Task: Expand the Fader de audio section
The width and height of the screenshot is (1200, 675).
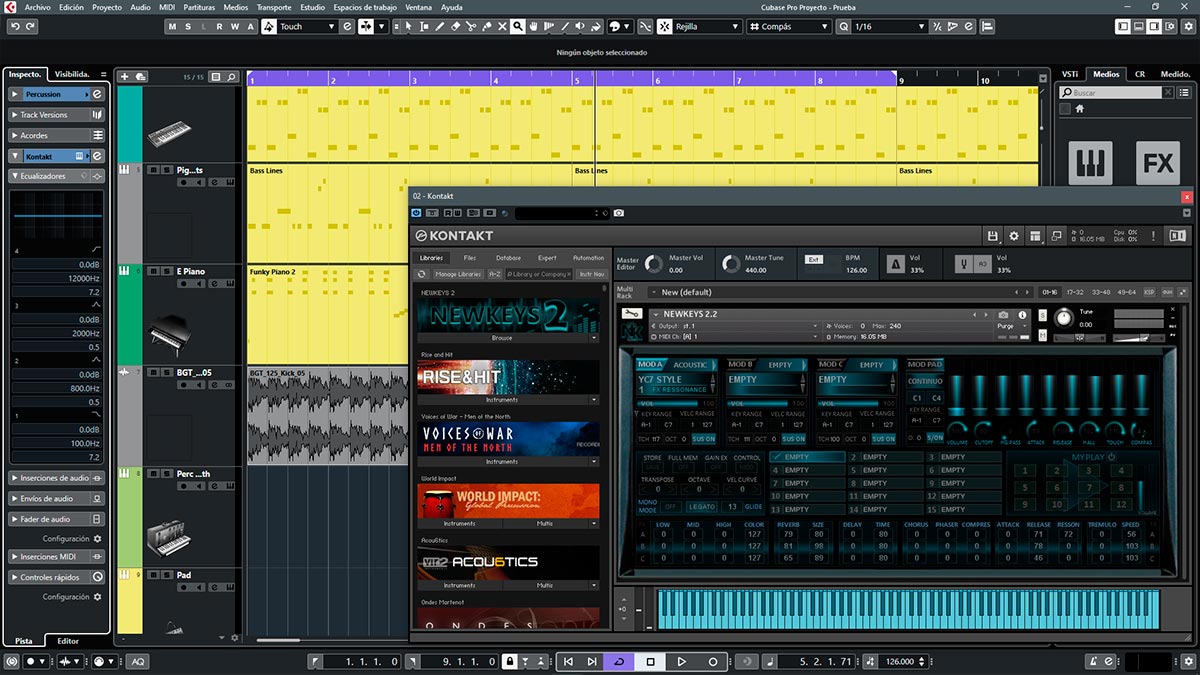Action: click(56, 519)
